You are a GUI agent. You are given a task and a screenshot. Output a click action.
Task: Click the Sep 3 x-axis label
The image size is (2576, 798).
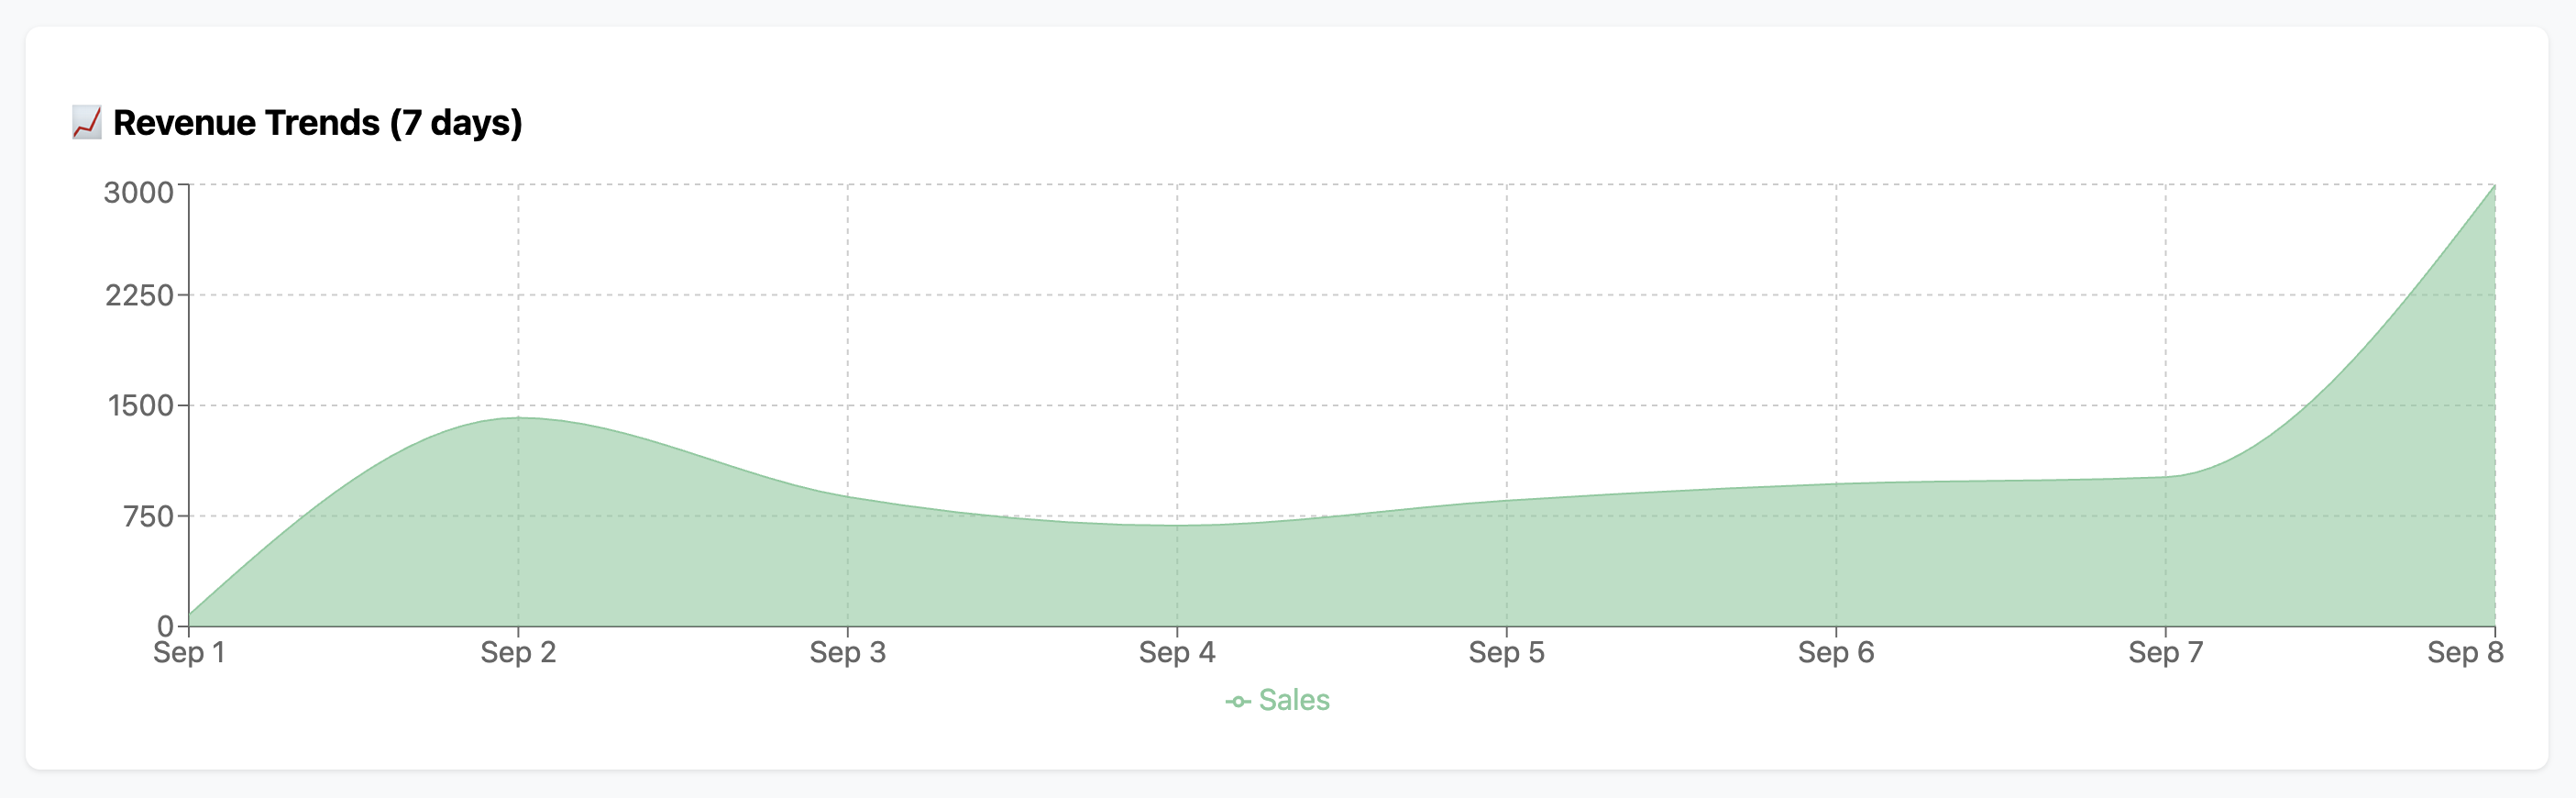(x=847, y=653)
